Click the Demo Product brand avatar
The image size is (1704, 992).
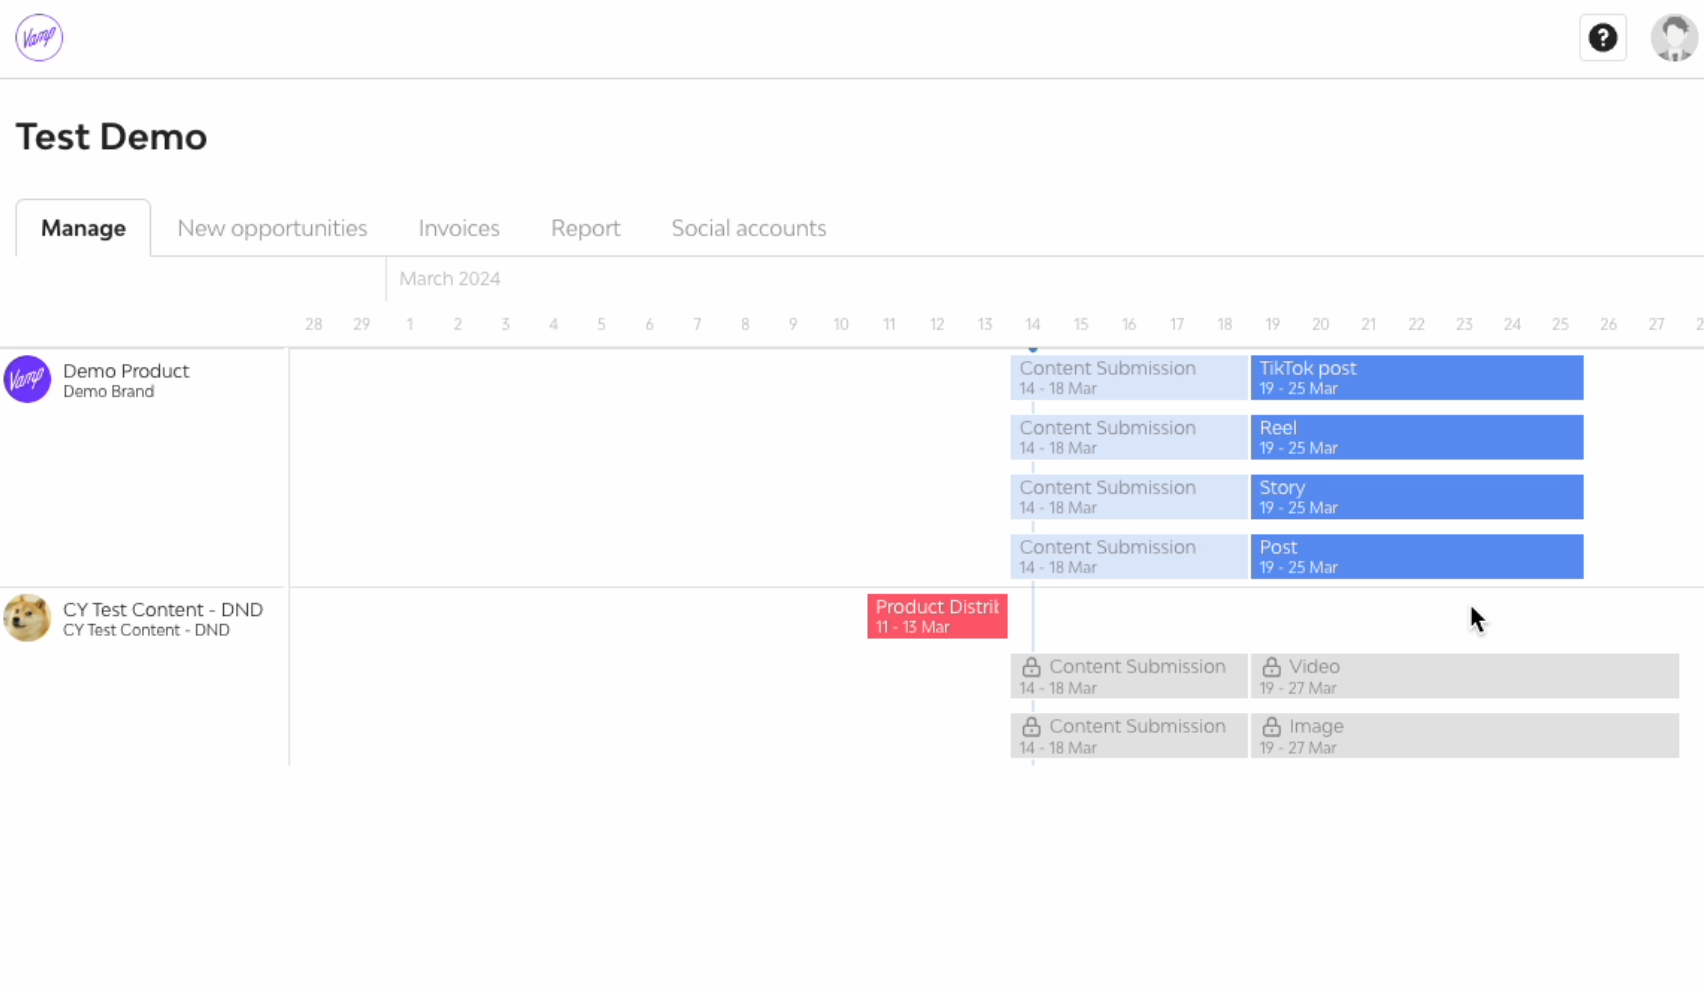pyautogui.click(x=27, y=379)
